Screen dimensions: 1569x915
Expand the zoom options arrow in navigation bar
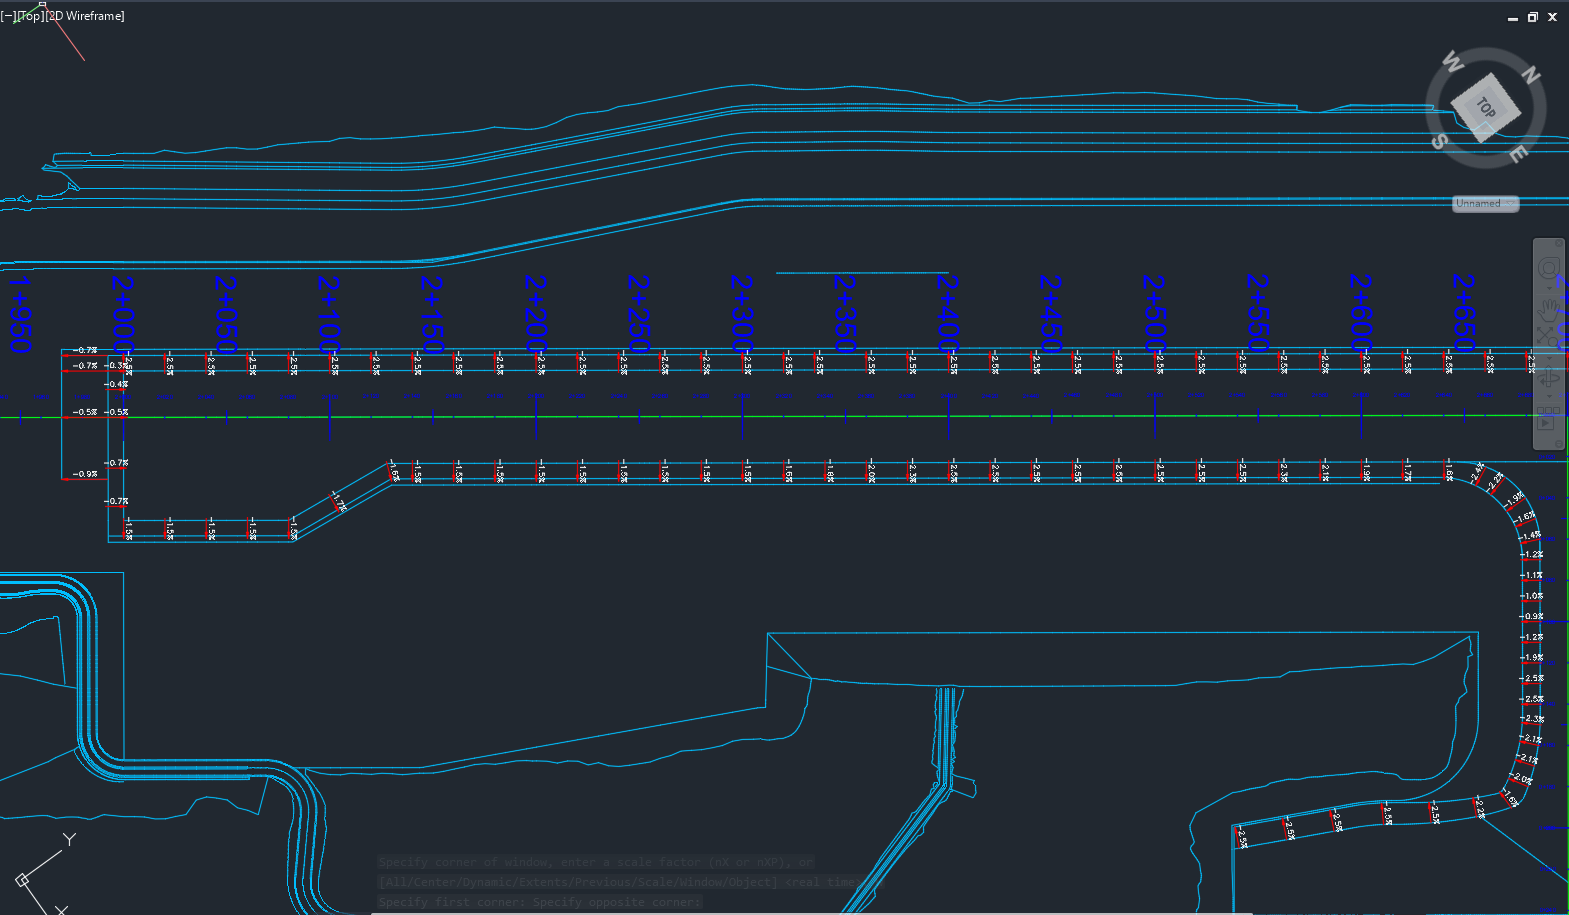[1549, 358]
